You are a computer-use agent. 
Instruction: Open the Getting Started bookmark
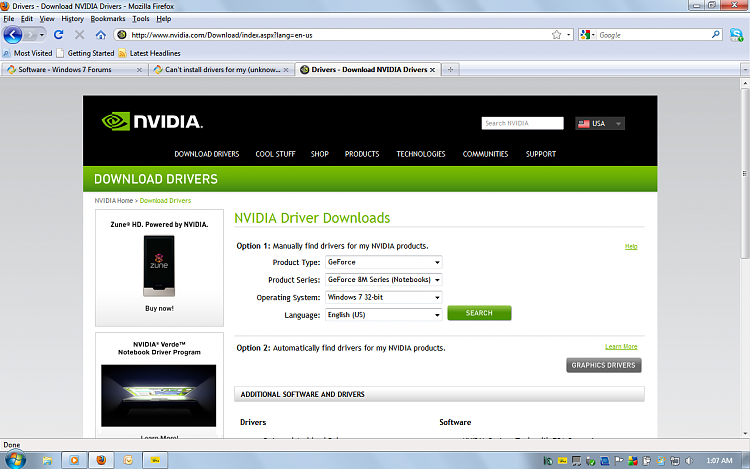click(x=85, y=53)
